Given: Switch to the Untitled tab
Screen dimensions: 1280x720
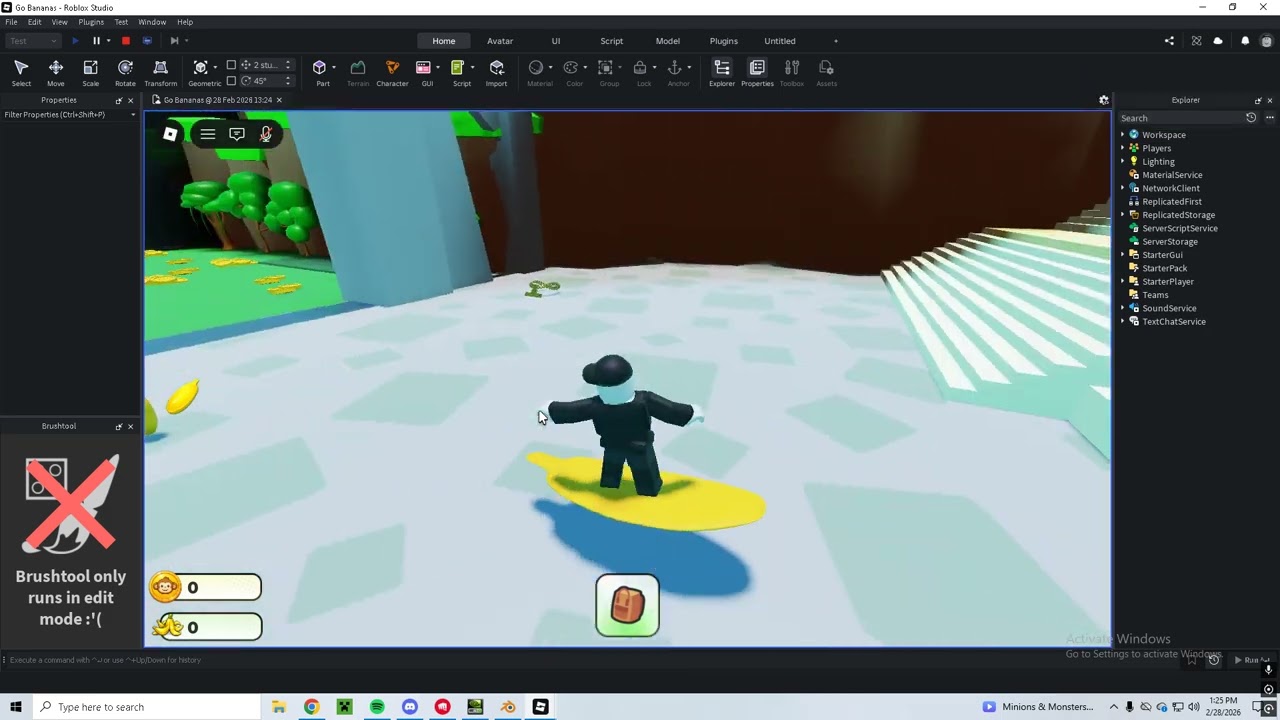Looking at the screenshot, I should click(x=780, y=41).
